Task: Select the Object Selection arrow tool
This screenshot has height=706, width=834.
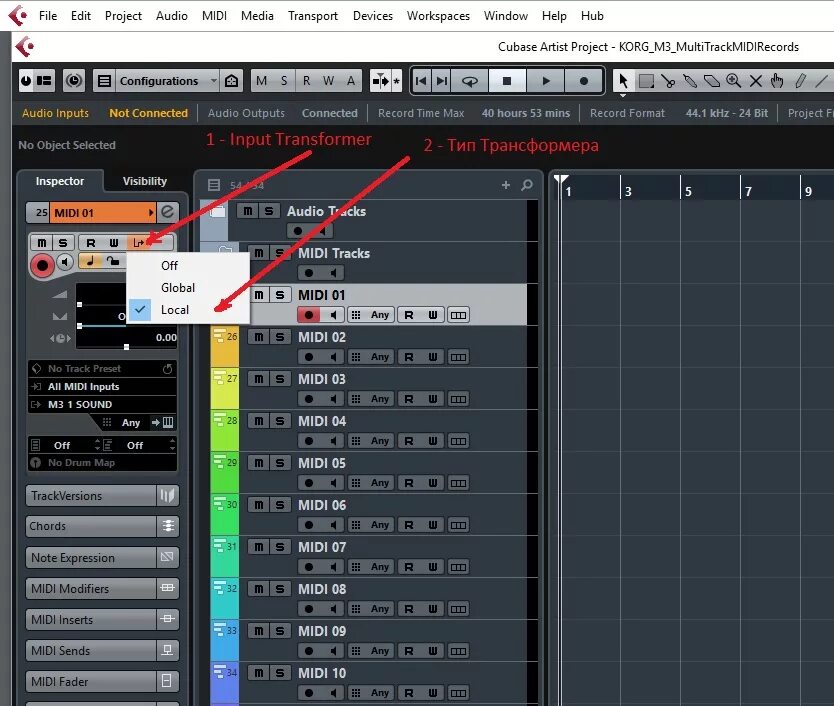Action: (x=623, y=81)
